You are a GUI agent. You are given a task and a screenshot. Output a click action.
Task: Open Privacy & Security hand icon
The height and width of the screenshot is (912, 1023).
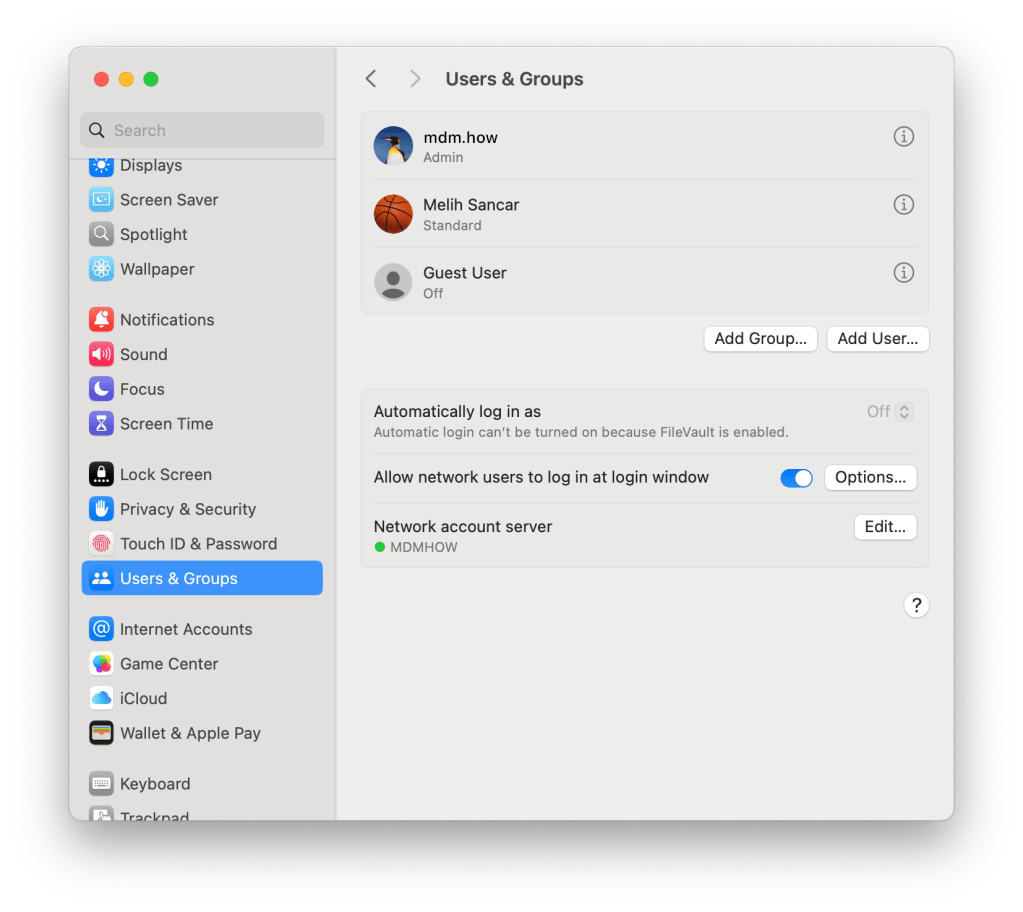[x=101, y=509]
